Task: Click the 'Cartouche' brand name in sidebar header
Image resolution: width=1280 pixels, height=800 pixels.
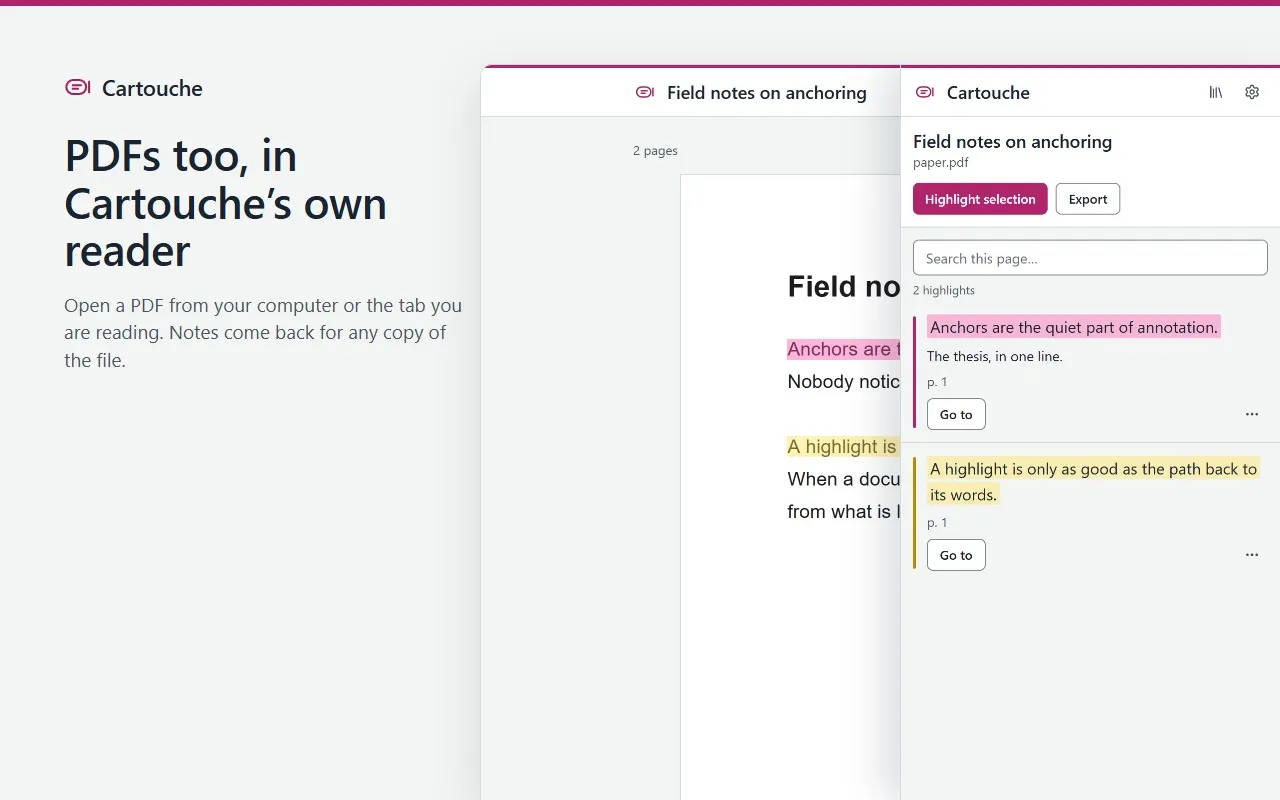Action: pos(988,93)
